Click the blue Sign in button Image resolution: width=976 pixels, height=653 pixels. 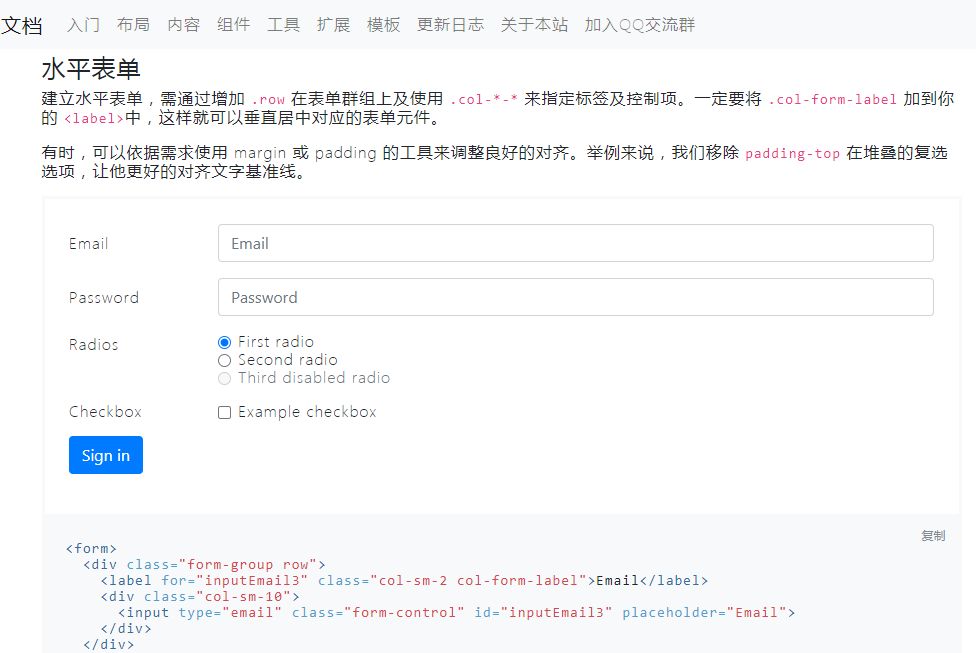106,455
